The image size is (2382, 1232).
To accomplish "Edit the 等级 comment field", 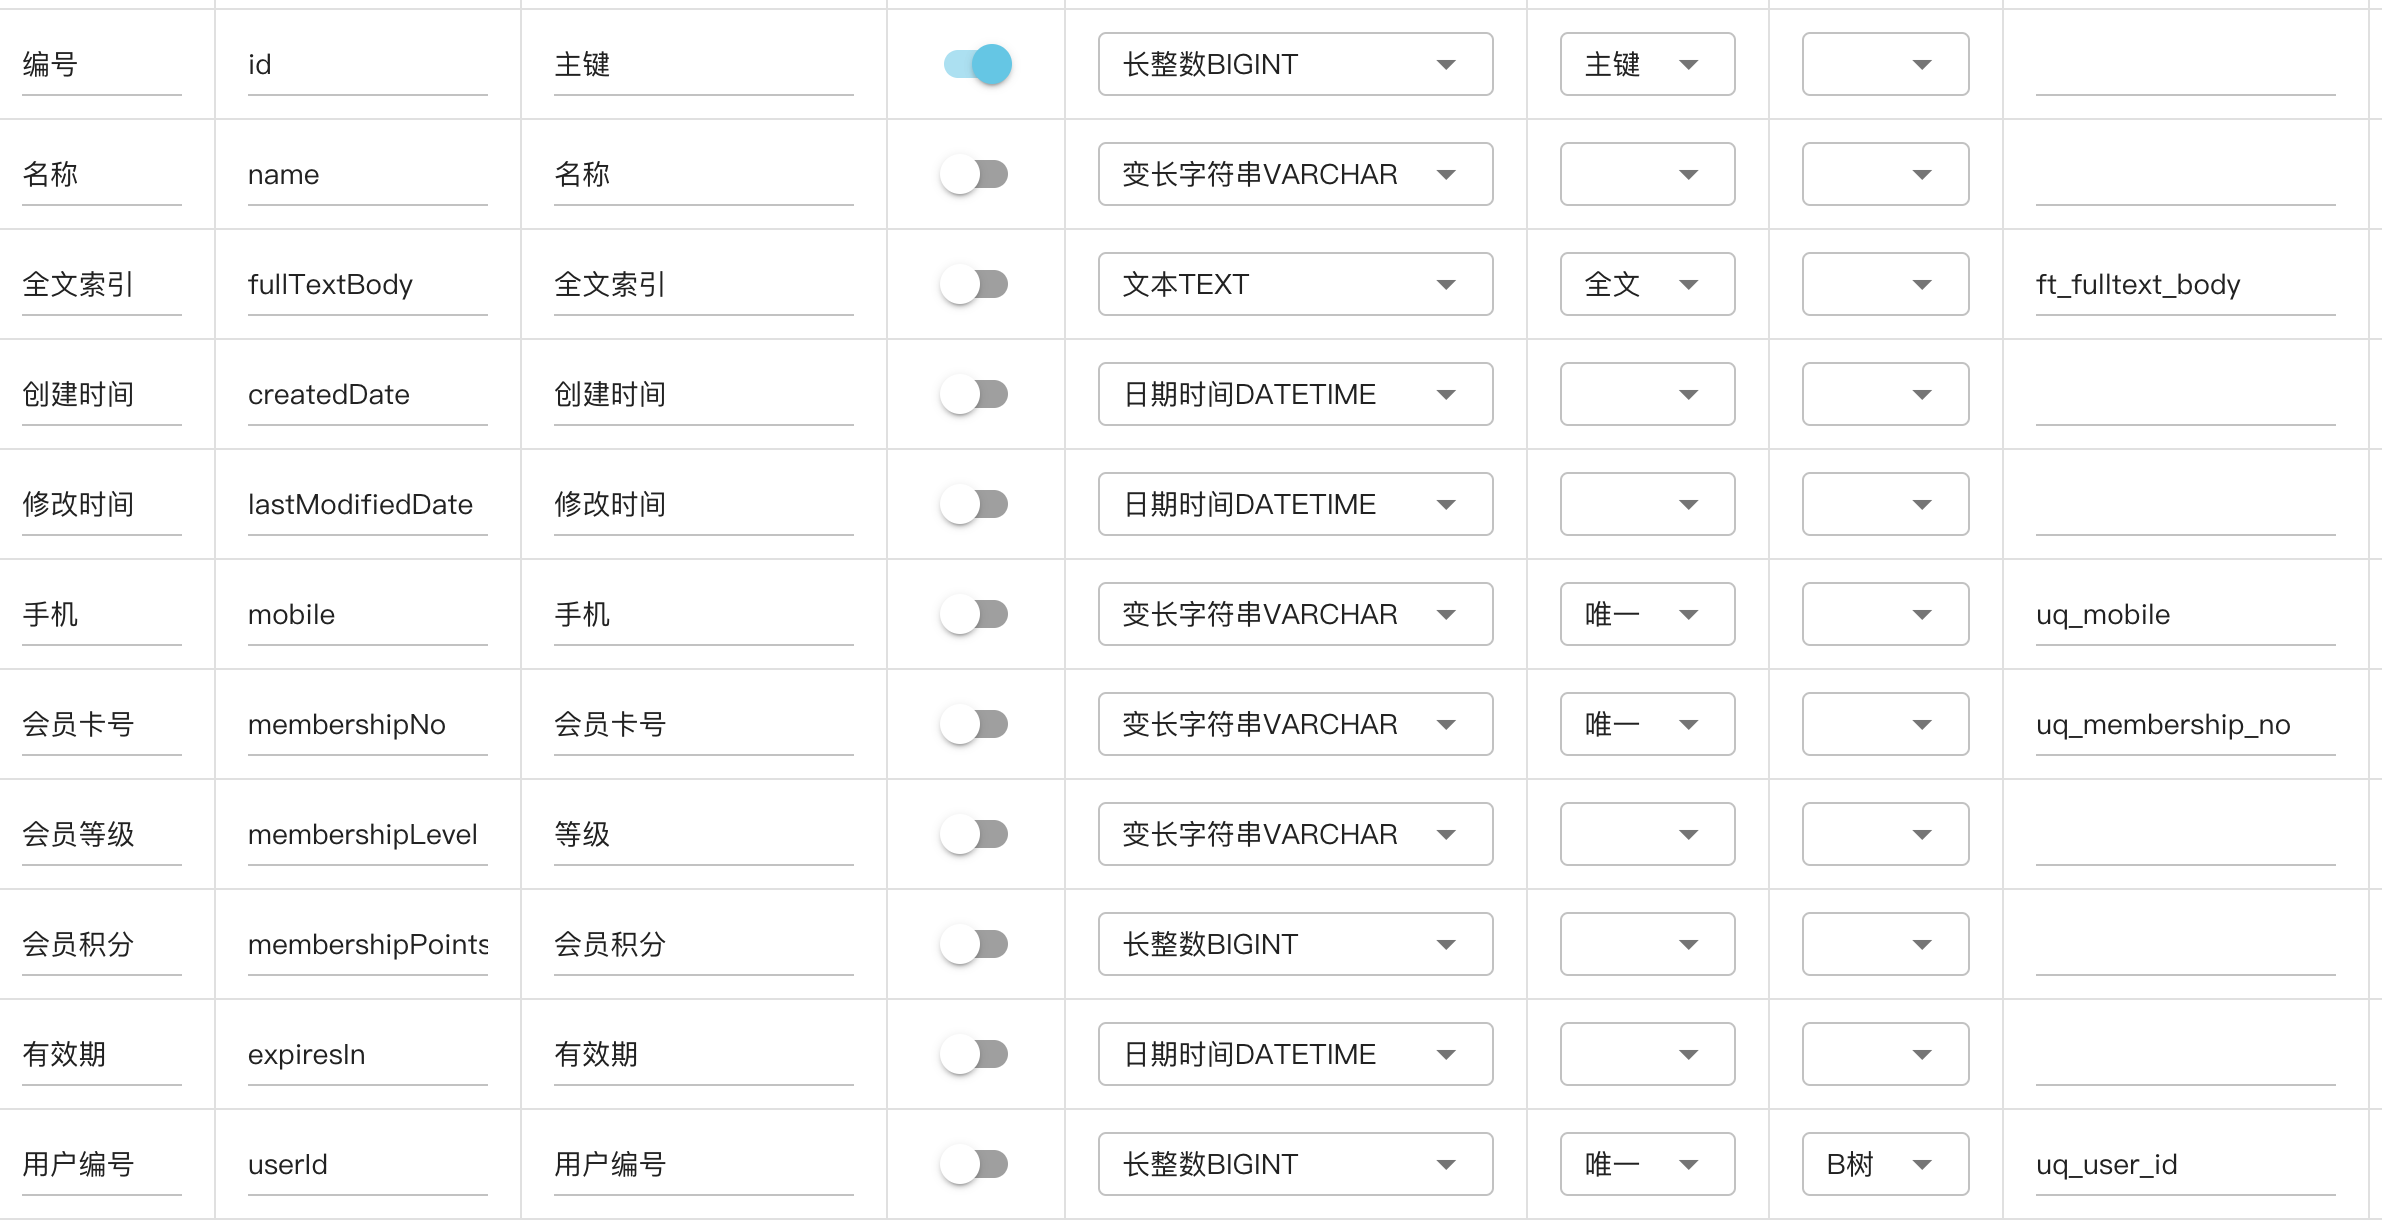I will (x=702, y=834).
